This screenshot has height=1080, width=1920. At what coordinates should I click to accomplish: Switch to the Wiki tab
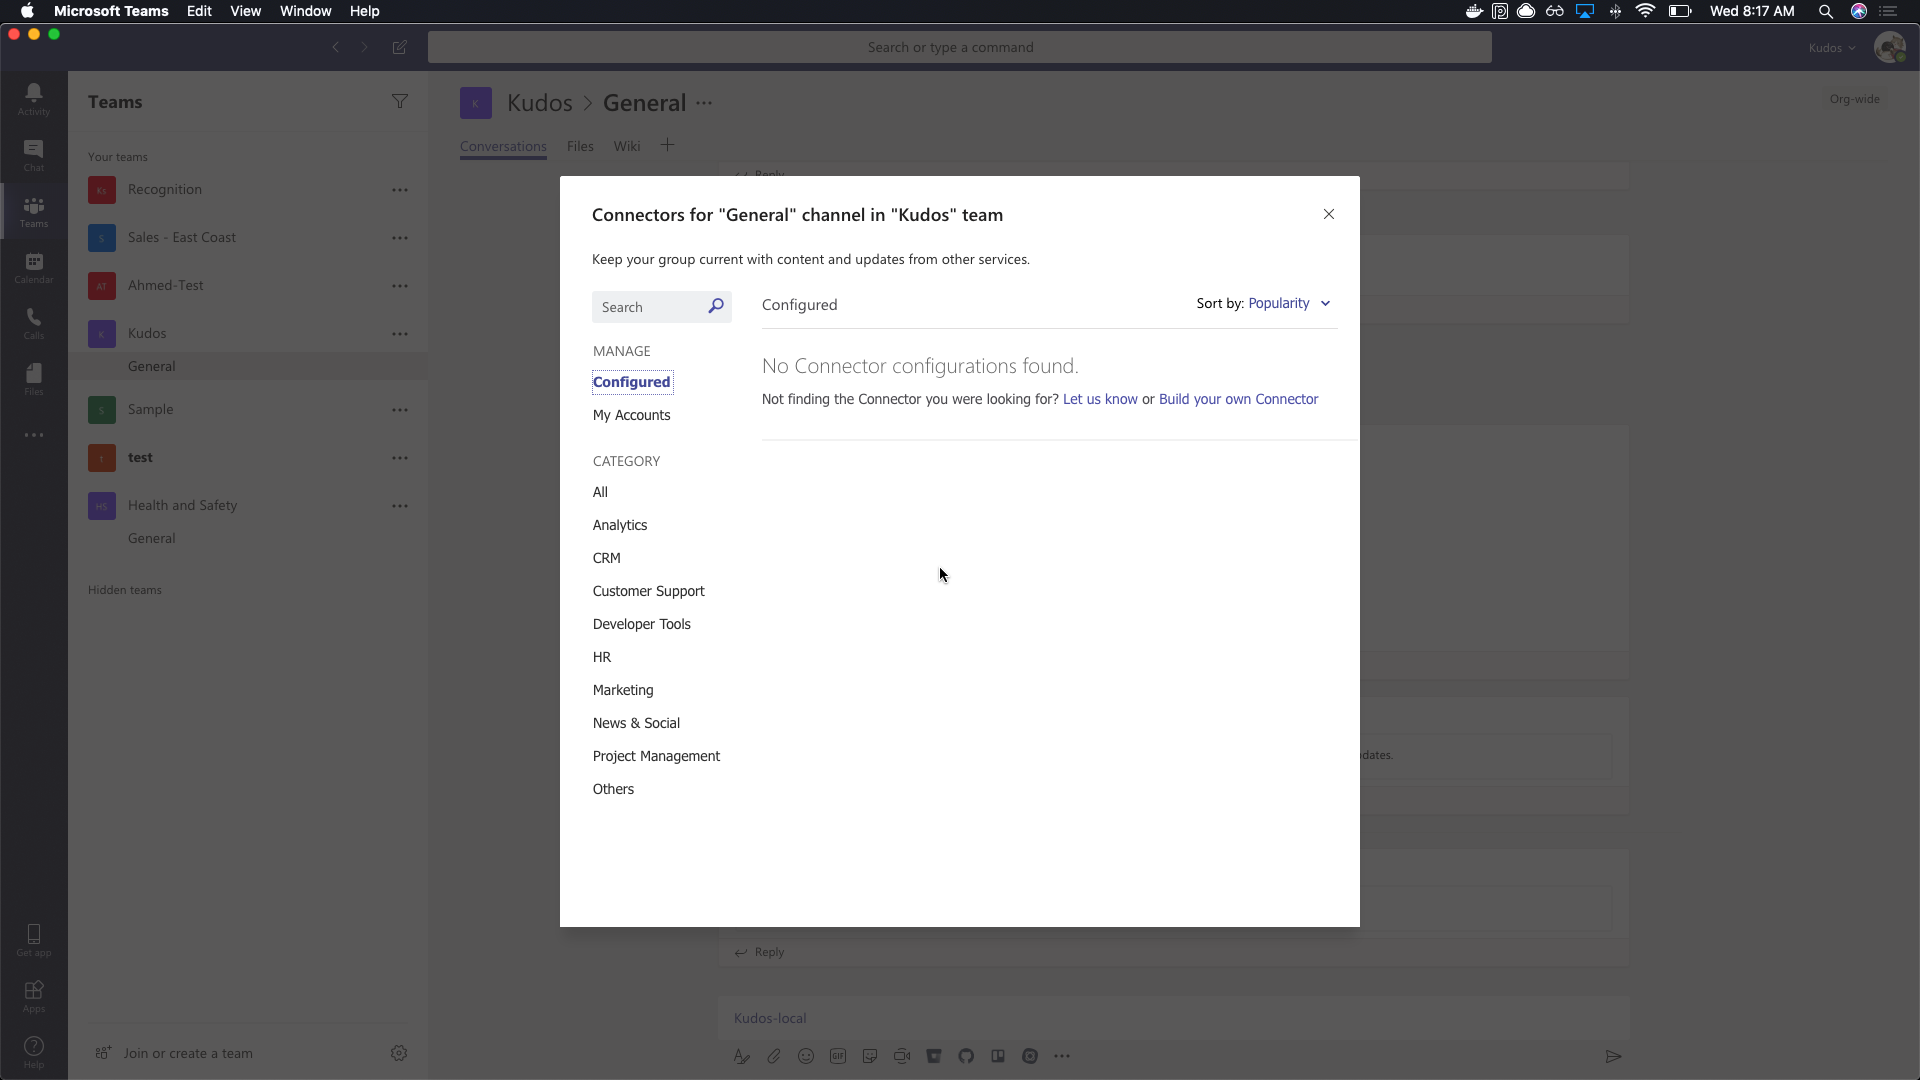tap(627, 146)
